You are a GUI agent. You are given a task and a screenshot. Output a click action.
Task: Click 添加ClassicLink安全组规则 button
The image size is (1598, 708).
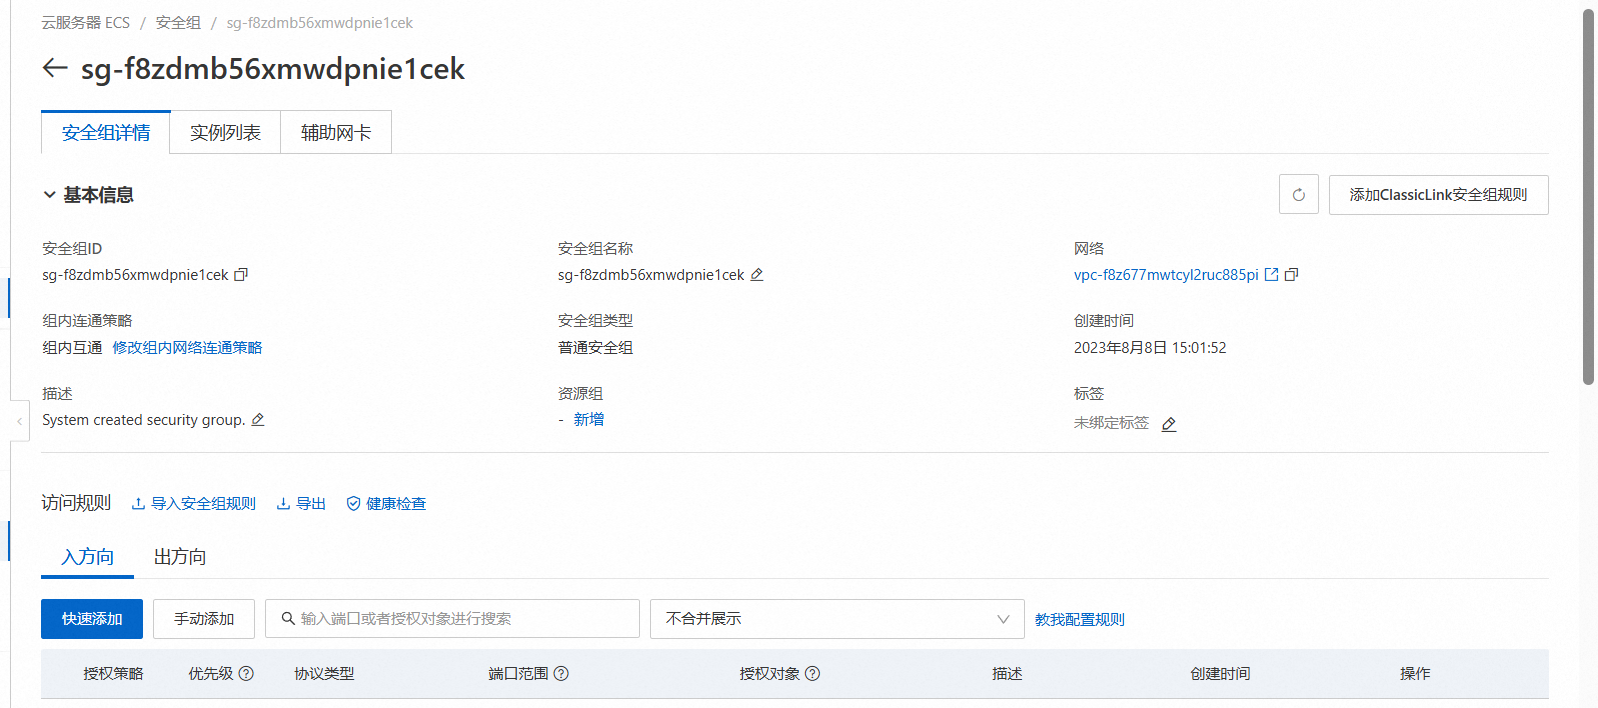1437,195
